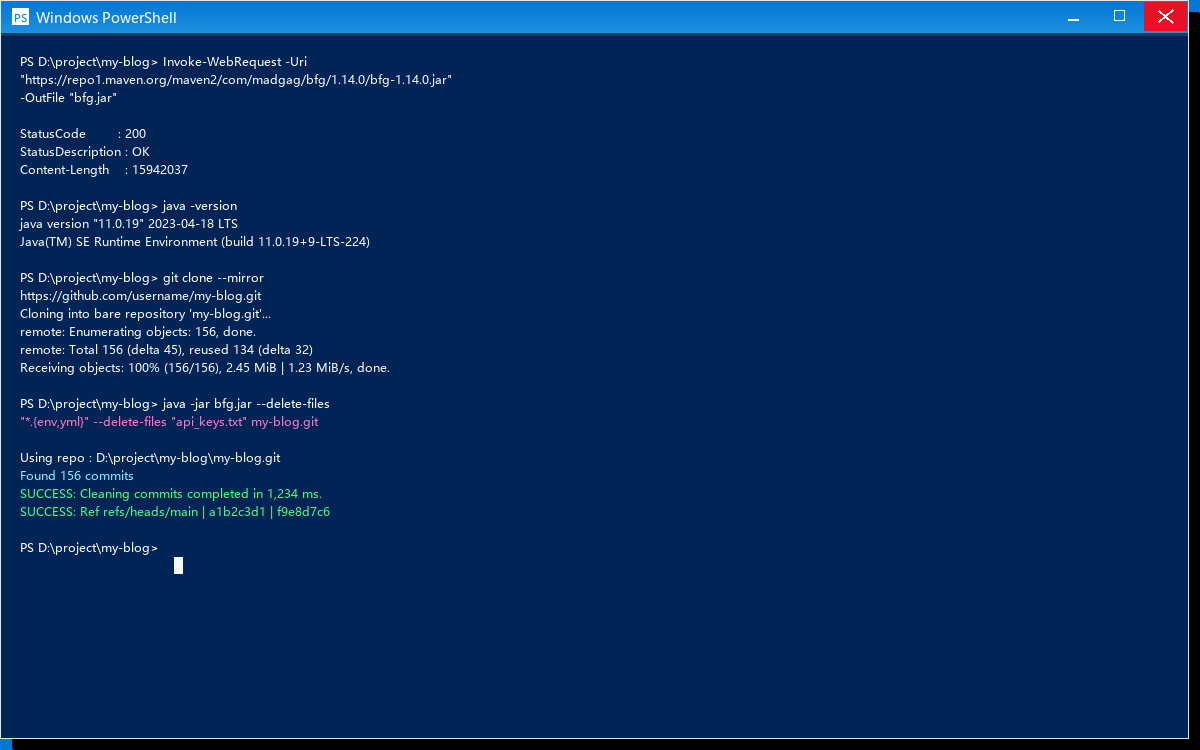Click the "git clone --mirror" command line
Screen dimensions: 1200x750
(142, 278)
